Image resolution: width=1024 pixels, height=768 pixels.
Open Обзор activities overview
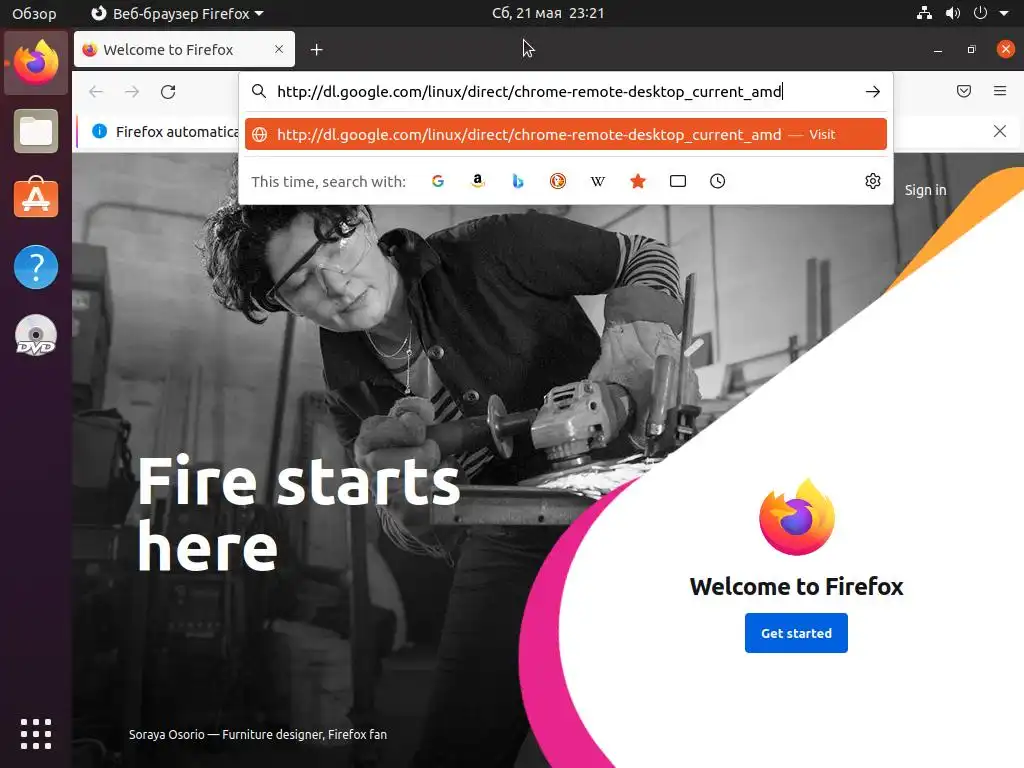pos(34,13)
